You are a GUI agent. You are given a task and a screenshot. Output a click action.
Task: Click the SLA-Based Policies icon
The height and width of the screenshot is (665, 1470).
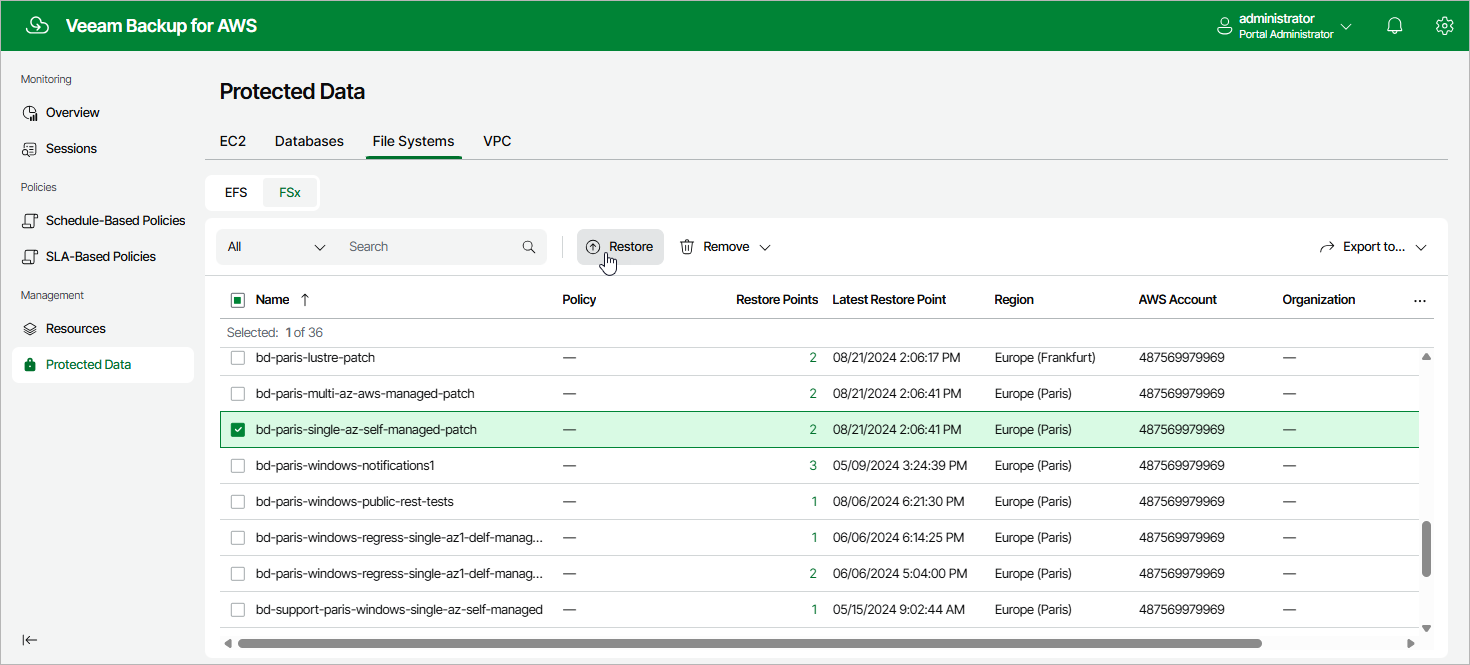tap(30, 257)
